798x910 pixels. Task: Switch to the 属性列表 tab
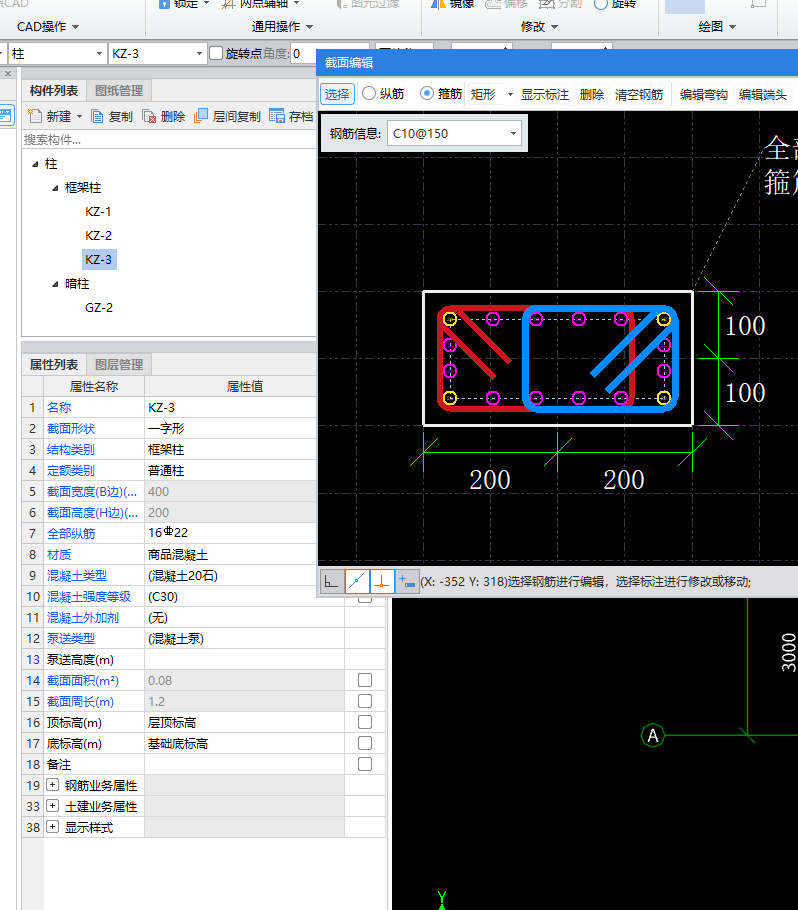pos(54,364)
